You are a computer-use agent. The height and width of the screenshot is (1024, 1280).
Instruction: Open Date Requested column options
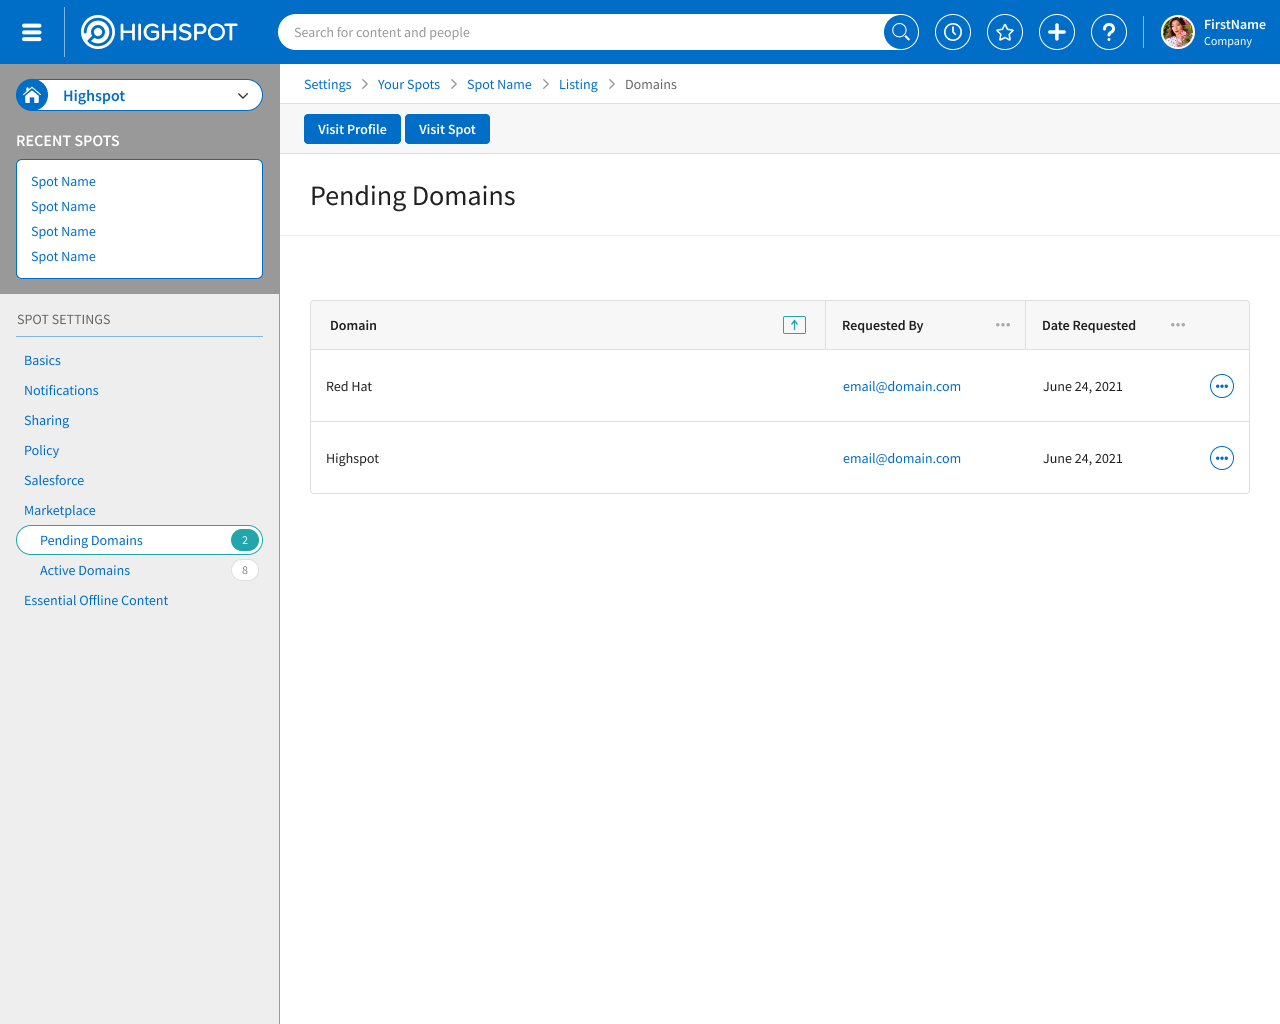coord(1178,325)
